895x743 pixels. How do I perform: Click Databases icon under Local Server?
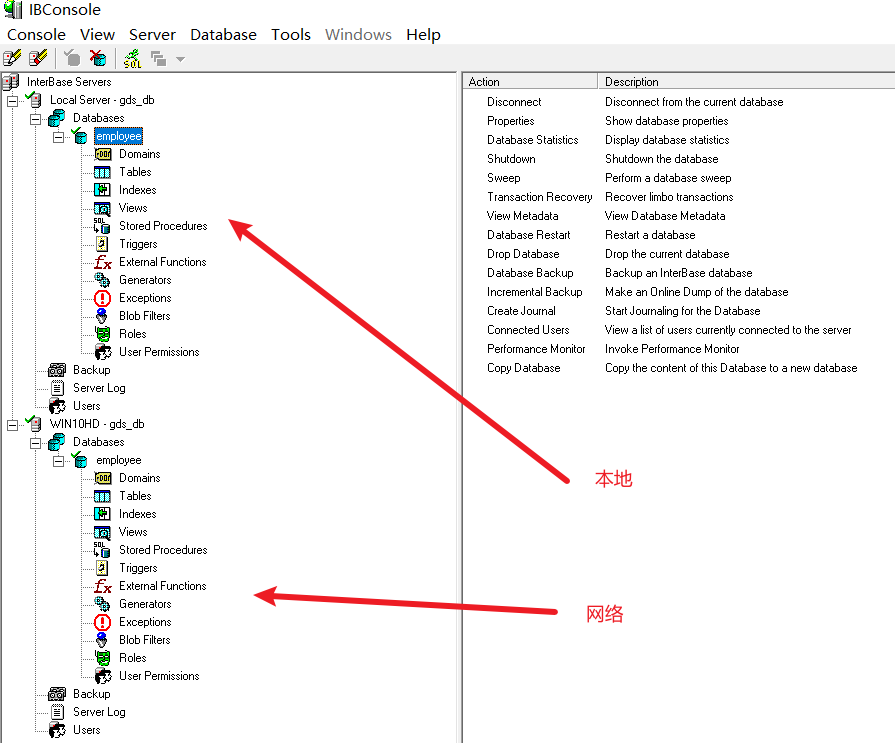pos(57,118)
